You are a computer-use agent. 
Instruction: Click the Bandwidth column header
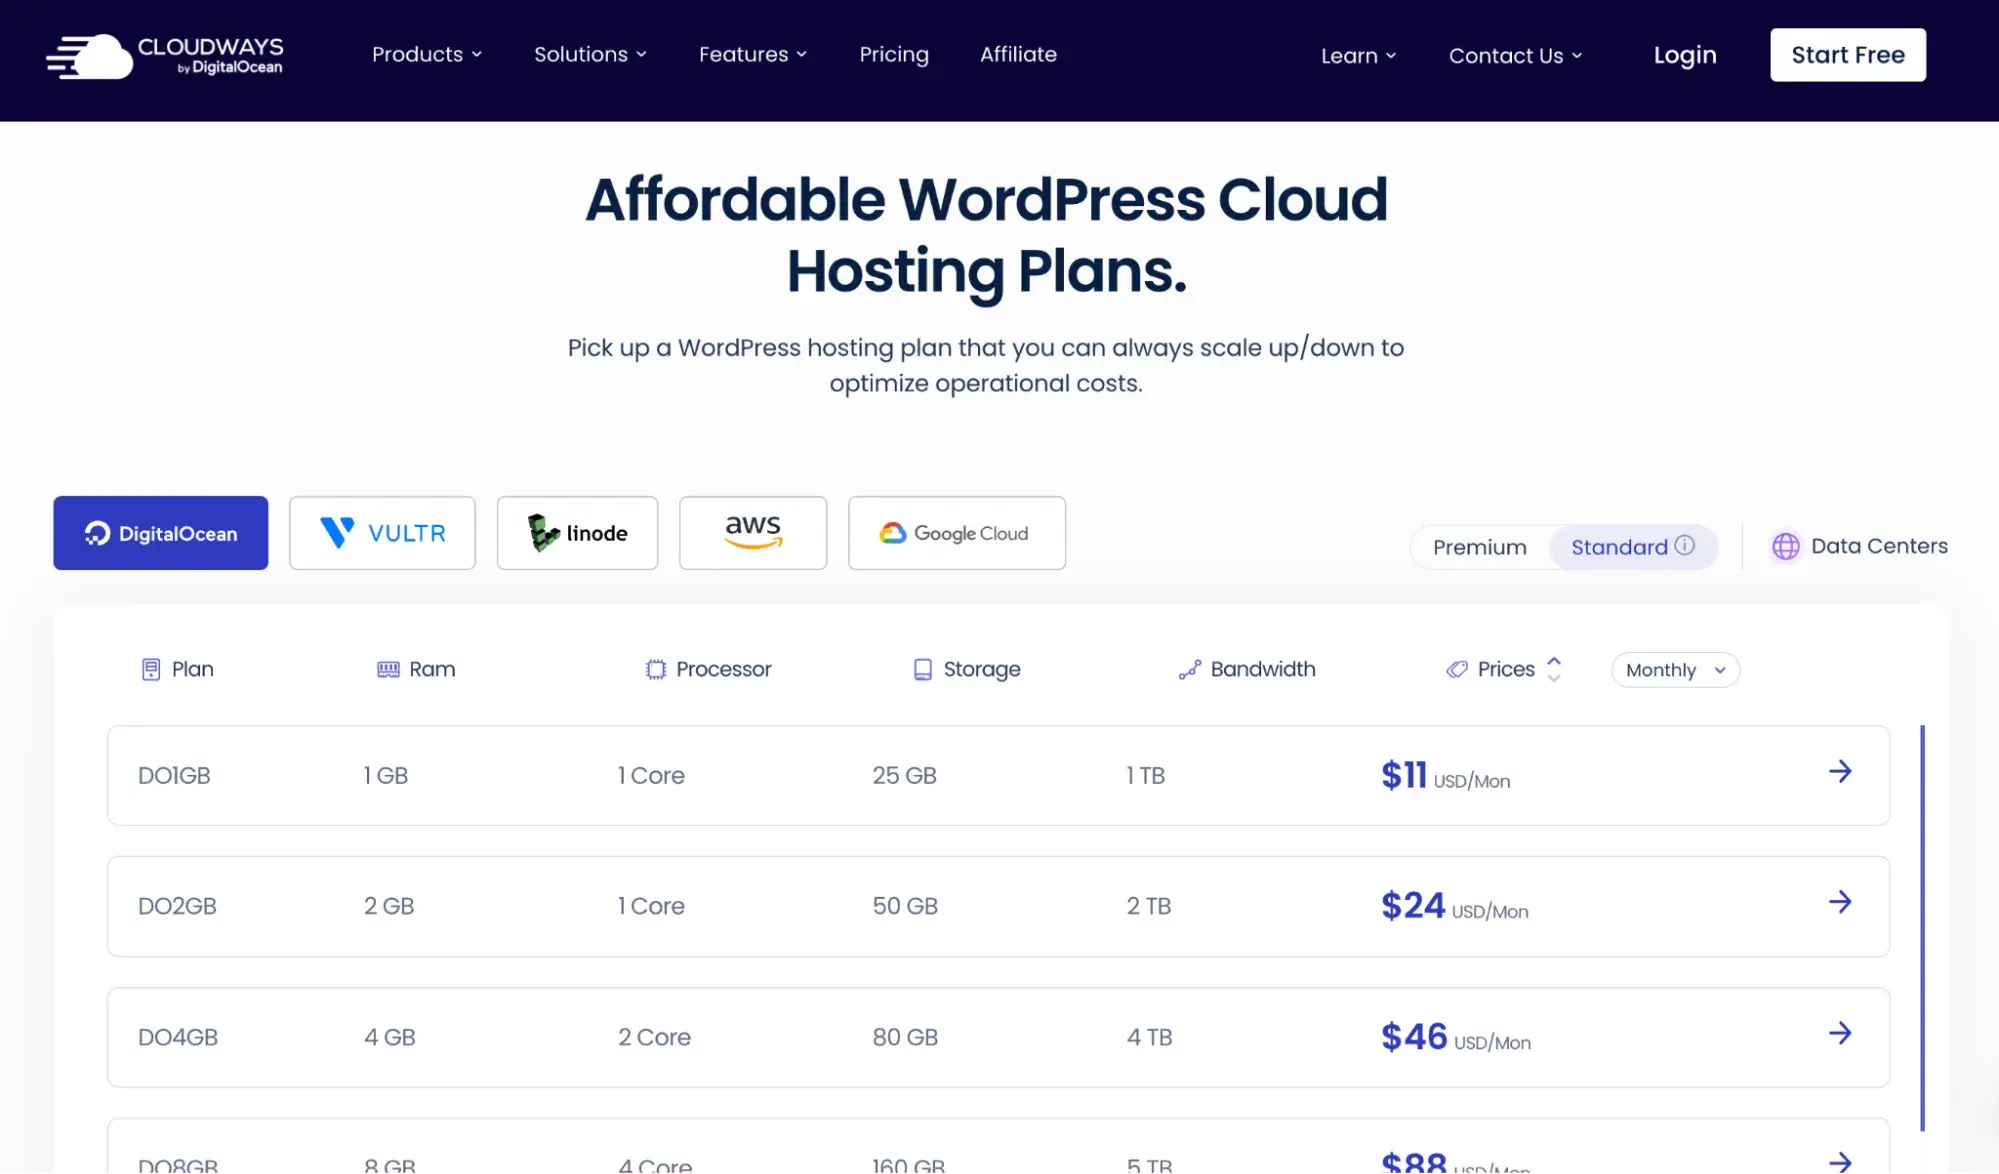click(1247, 669)
